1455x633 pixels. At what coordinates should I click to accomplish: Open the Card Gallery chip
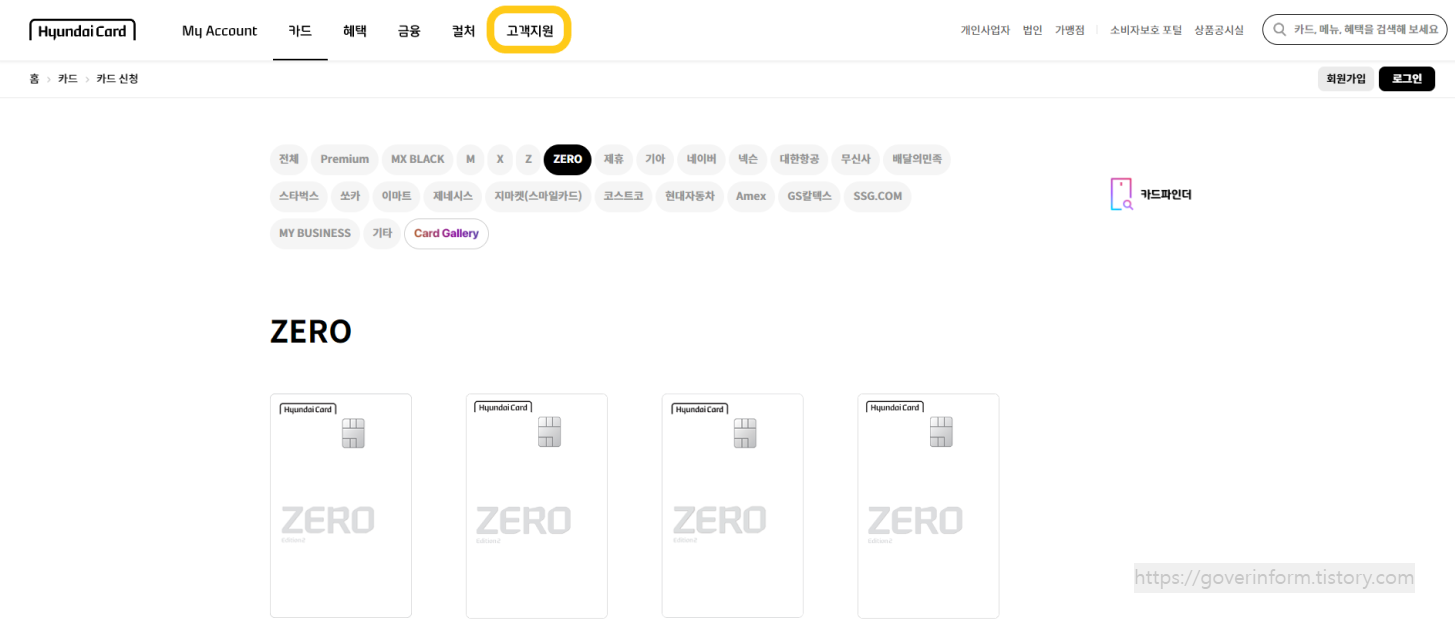pyautogui.click(x=446, y=233)
